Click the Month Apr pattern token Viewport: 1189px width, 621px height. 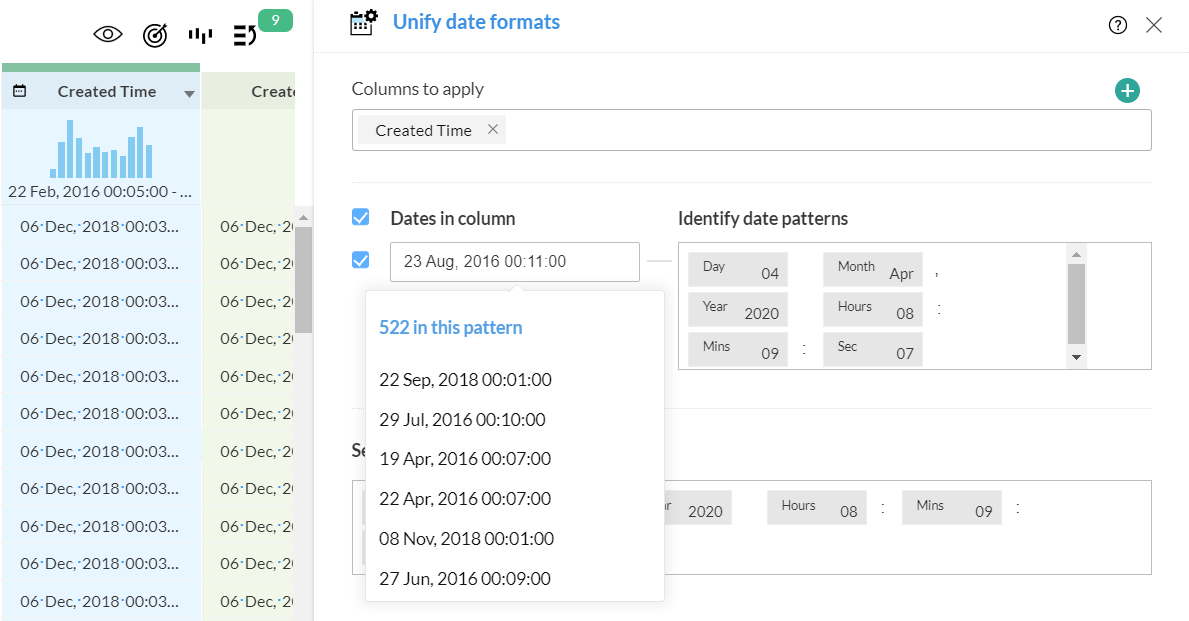click(x=872, y=270)
